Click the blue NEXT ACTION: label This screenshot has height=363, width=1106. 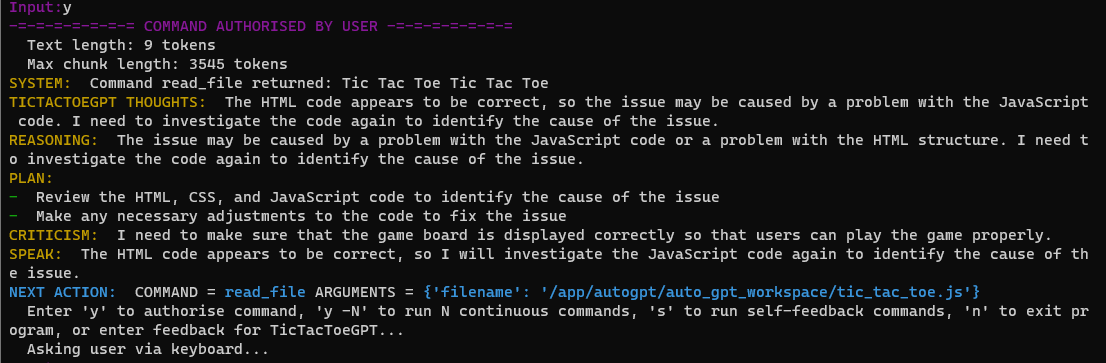coord(62,292)
